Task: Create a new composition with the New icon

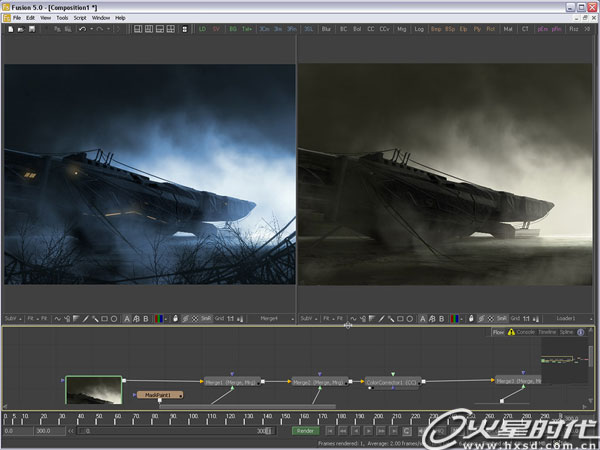Action: (10, 29)
